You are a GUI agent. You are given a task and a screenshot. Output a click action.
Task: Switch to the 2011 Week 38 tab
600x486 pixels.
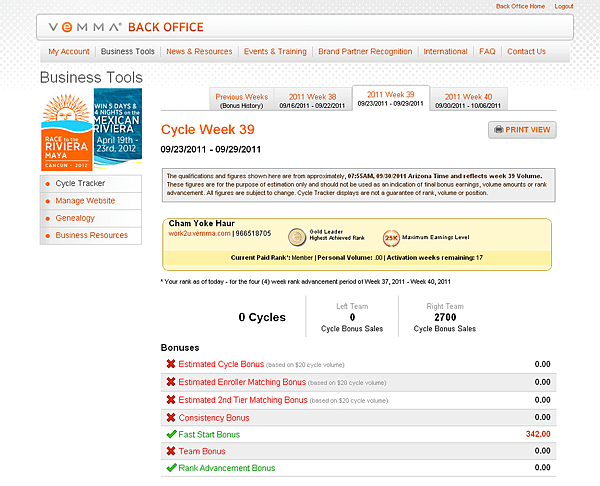(312, 100)
